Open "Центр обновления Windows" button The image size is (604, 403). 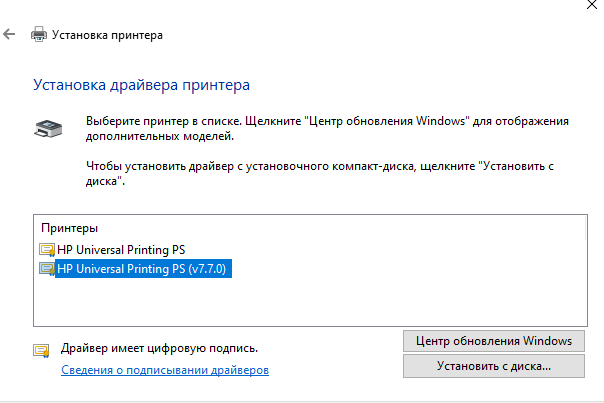point(493,340)
